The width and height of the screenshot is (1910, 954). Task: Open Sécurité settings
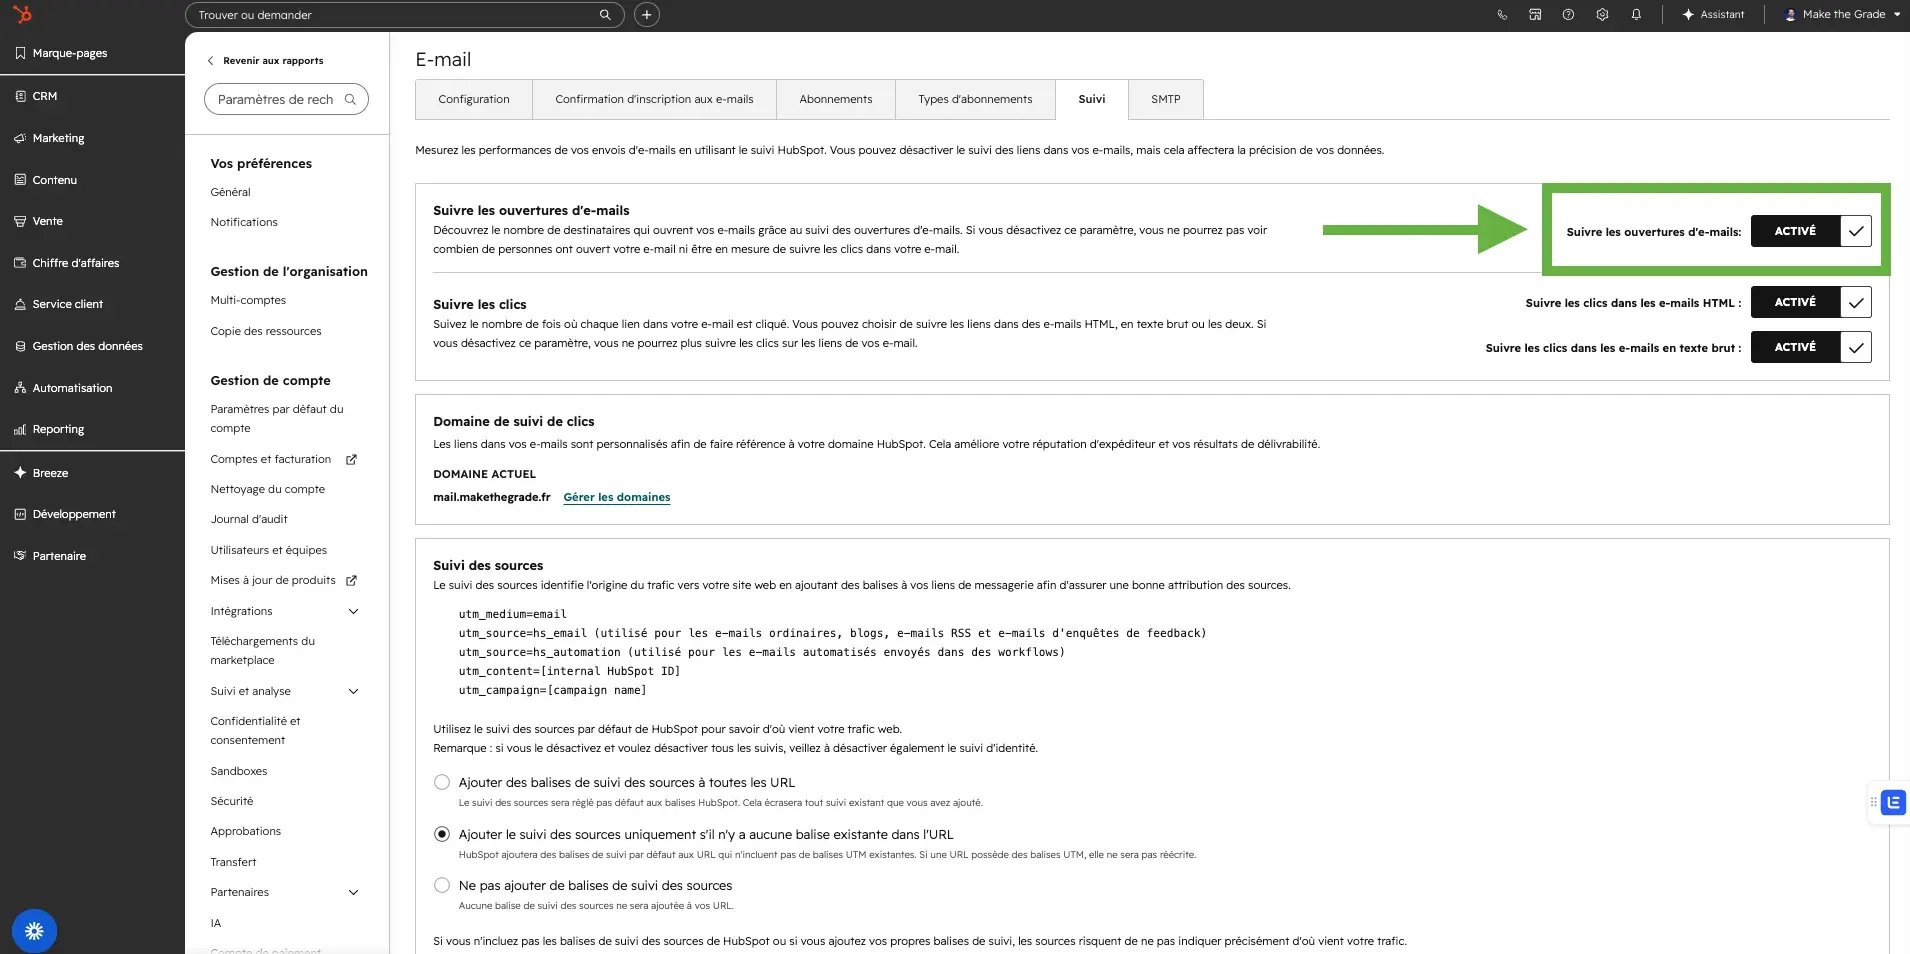click(x=232, y=801)
